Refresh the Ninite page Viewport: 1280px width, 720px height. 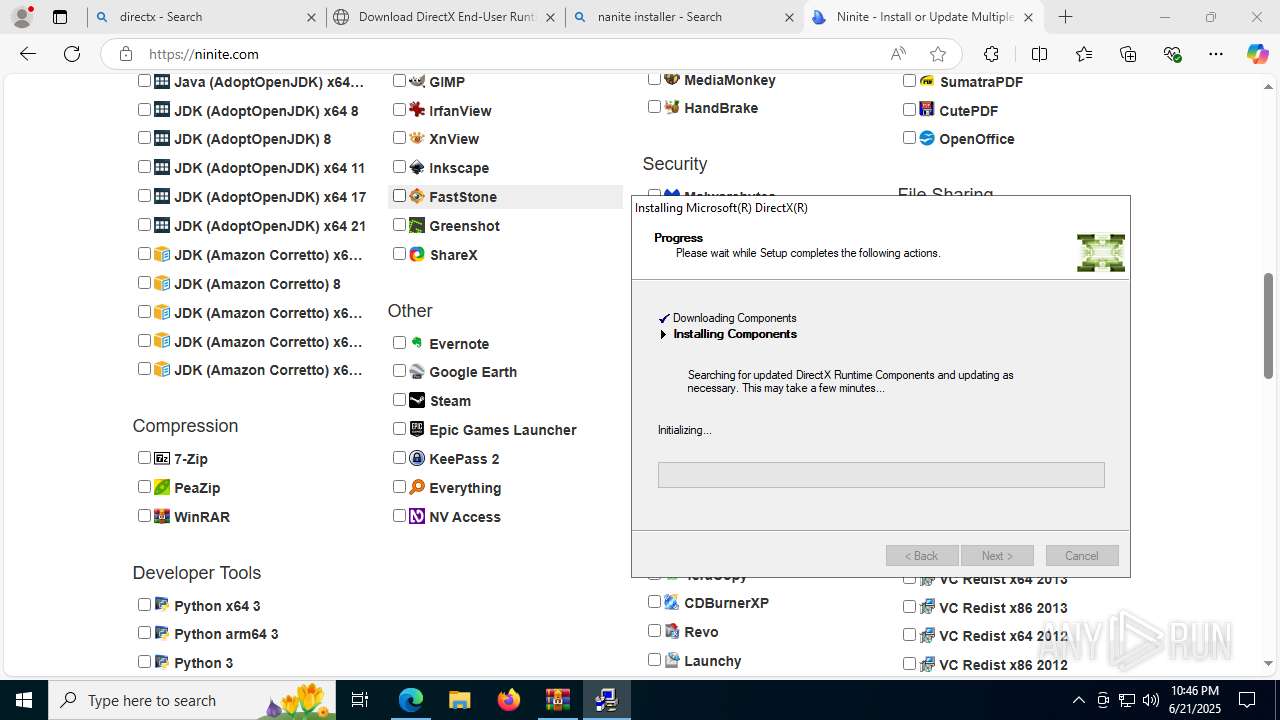(72, 54)
